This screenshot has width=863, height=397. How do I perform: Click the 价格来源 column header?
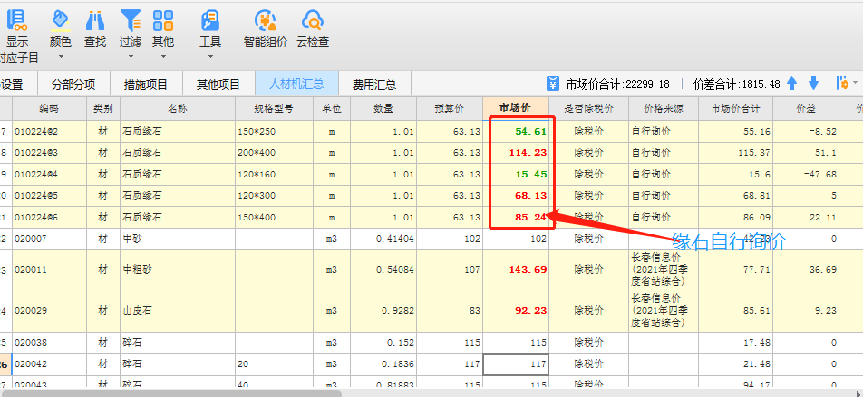pos(663,109)
